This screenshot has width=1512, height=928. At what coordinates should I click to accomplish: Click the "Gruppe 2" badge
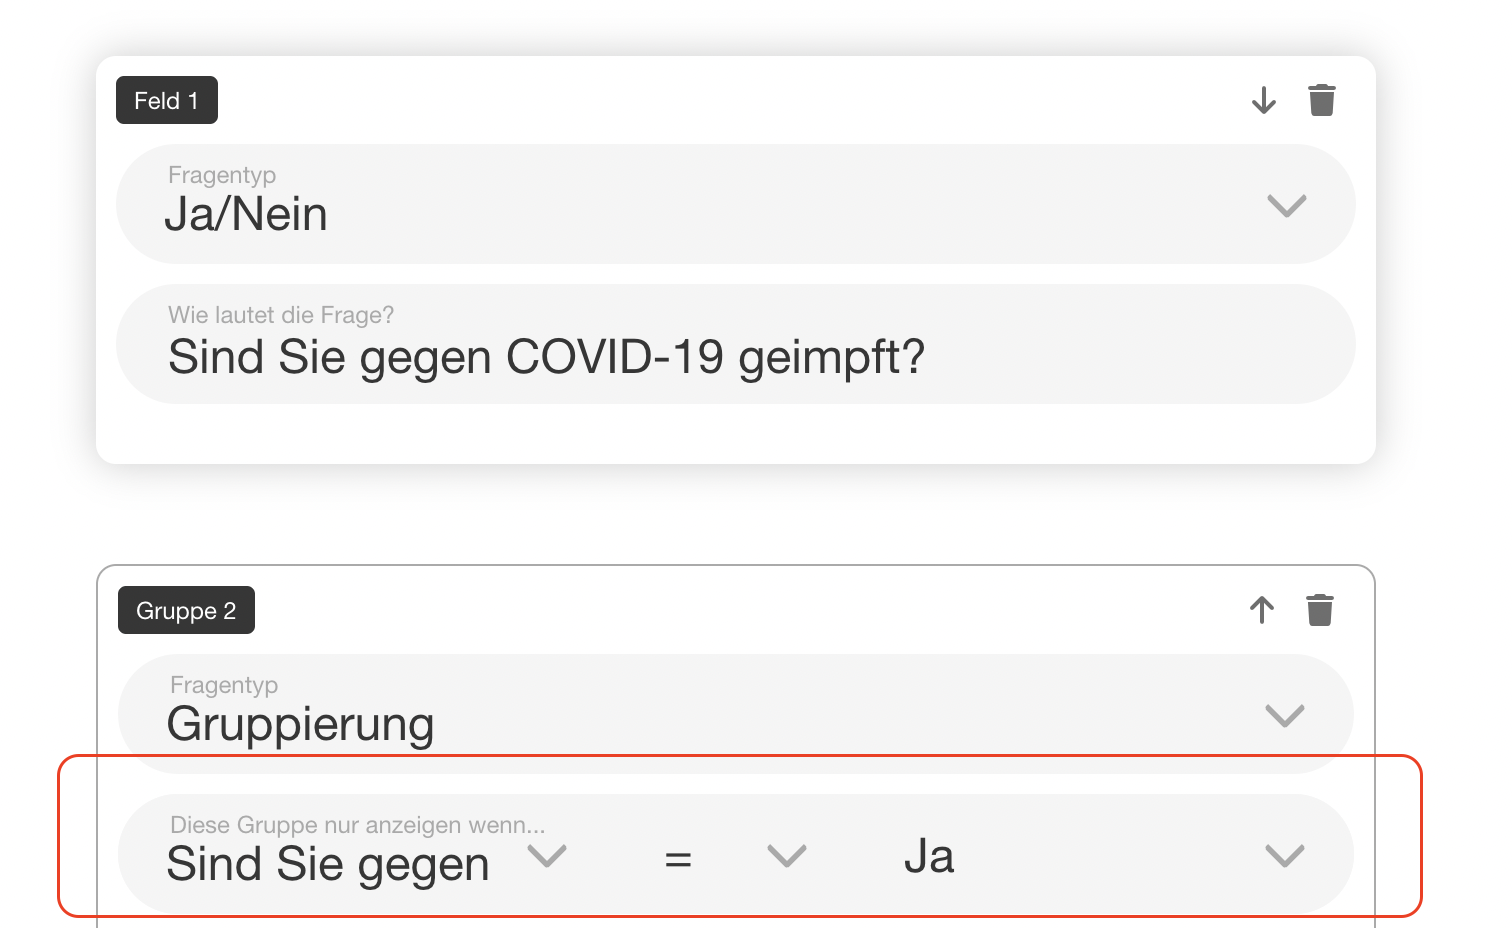click(186, 611)
